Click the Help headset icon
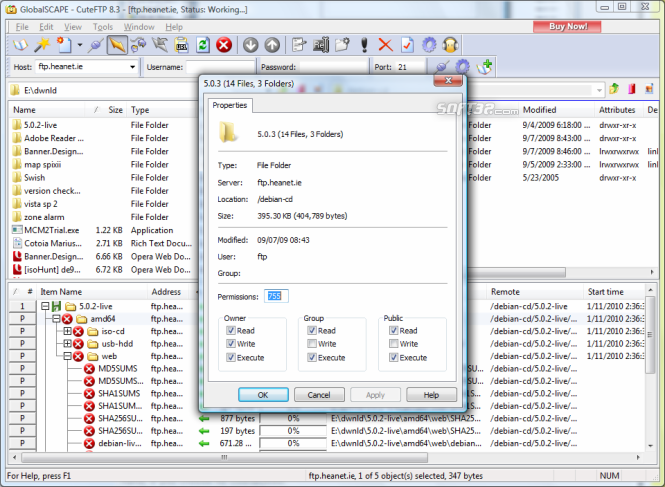The height and width of the screenshot is (487, 665). point(450,45)
